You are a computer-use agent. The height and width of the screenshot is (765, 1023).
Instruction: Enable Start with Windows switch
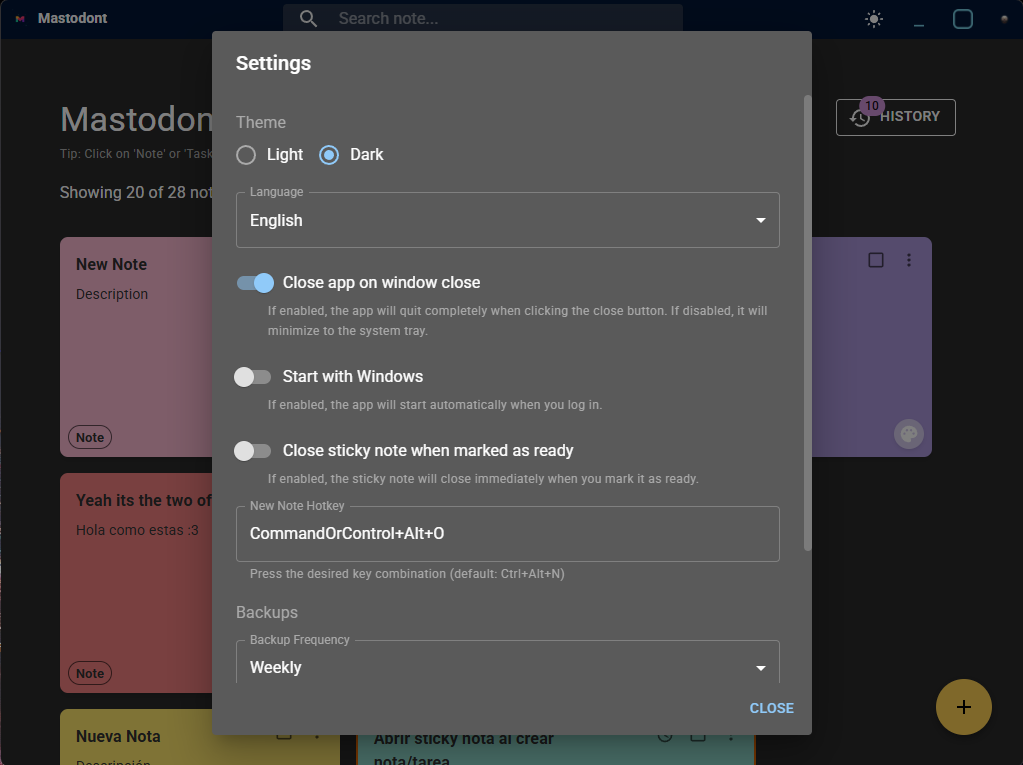click(x=252, y=377)
